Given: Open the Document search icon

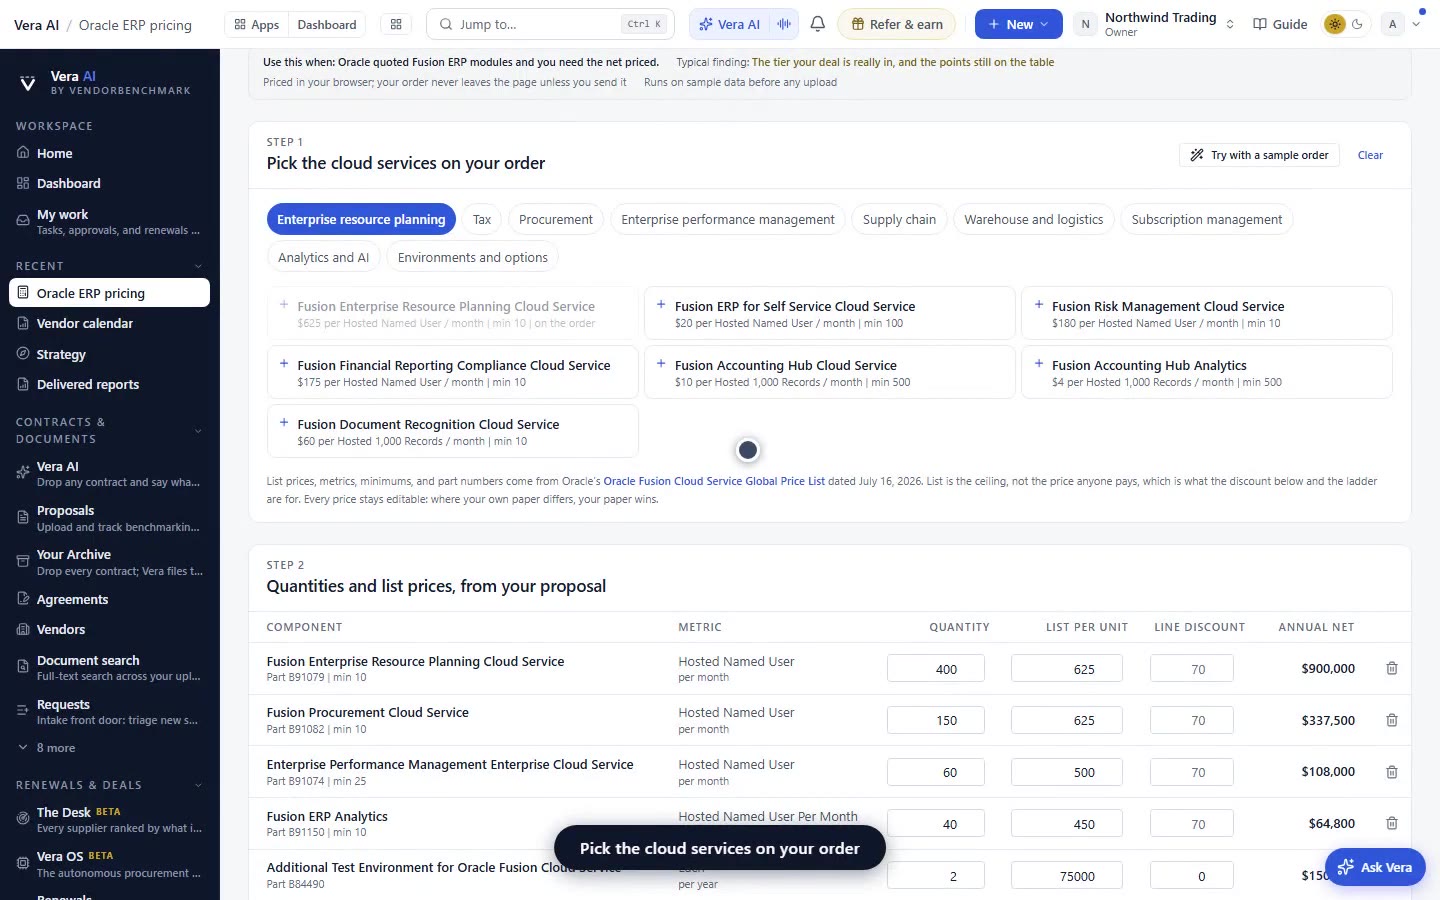Looking at the screenshot, I should (23, 667).
